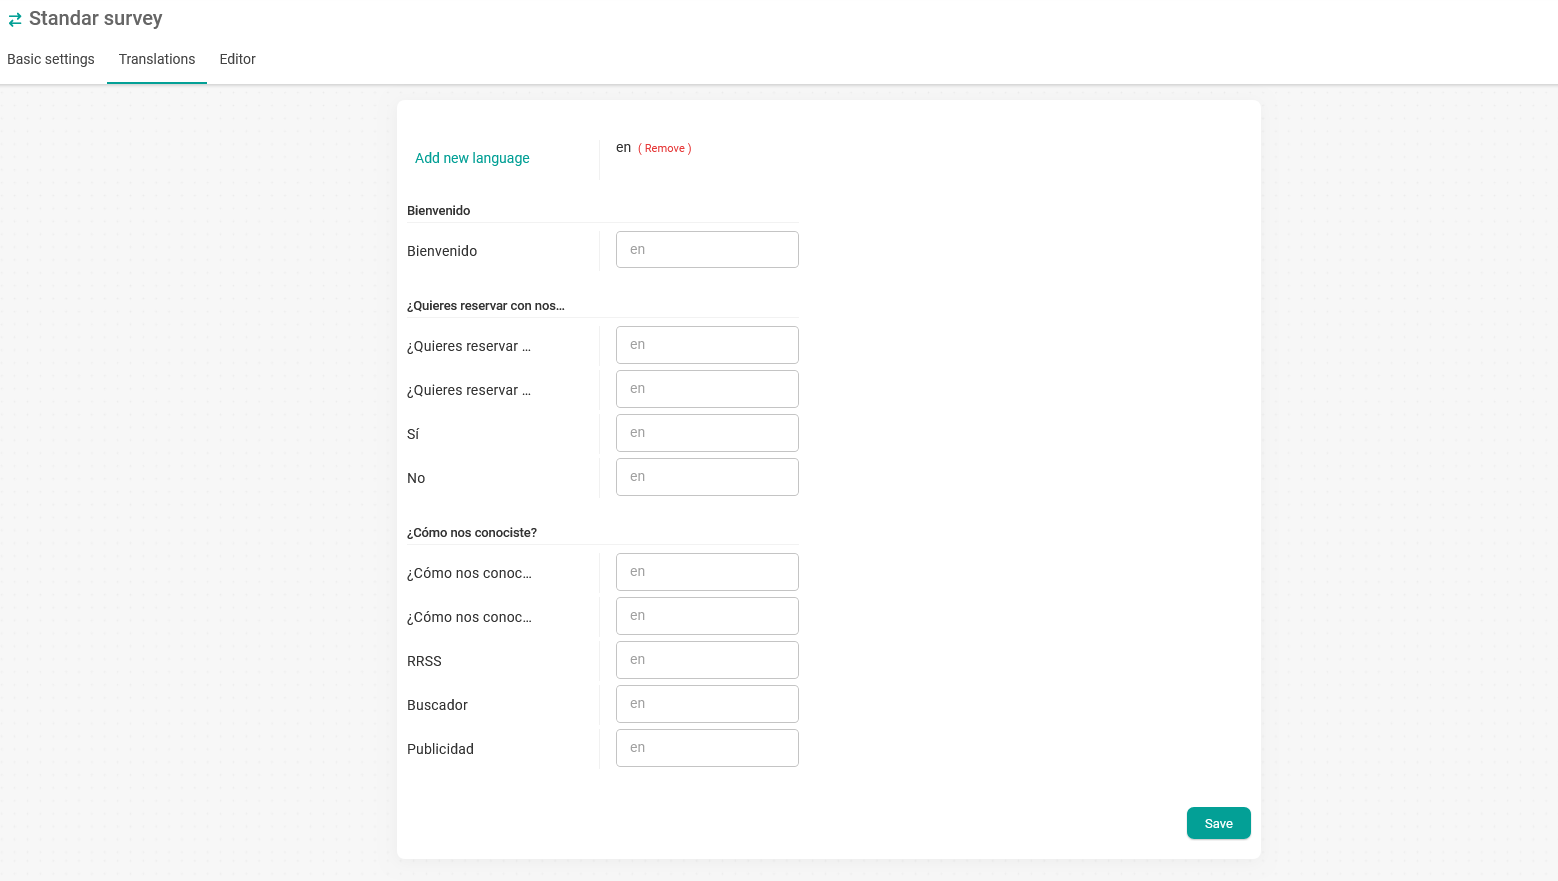The image size is (1558, 881).
Task: Click the Bienvenido row label
Action: click(442, 251)
